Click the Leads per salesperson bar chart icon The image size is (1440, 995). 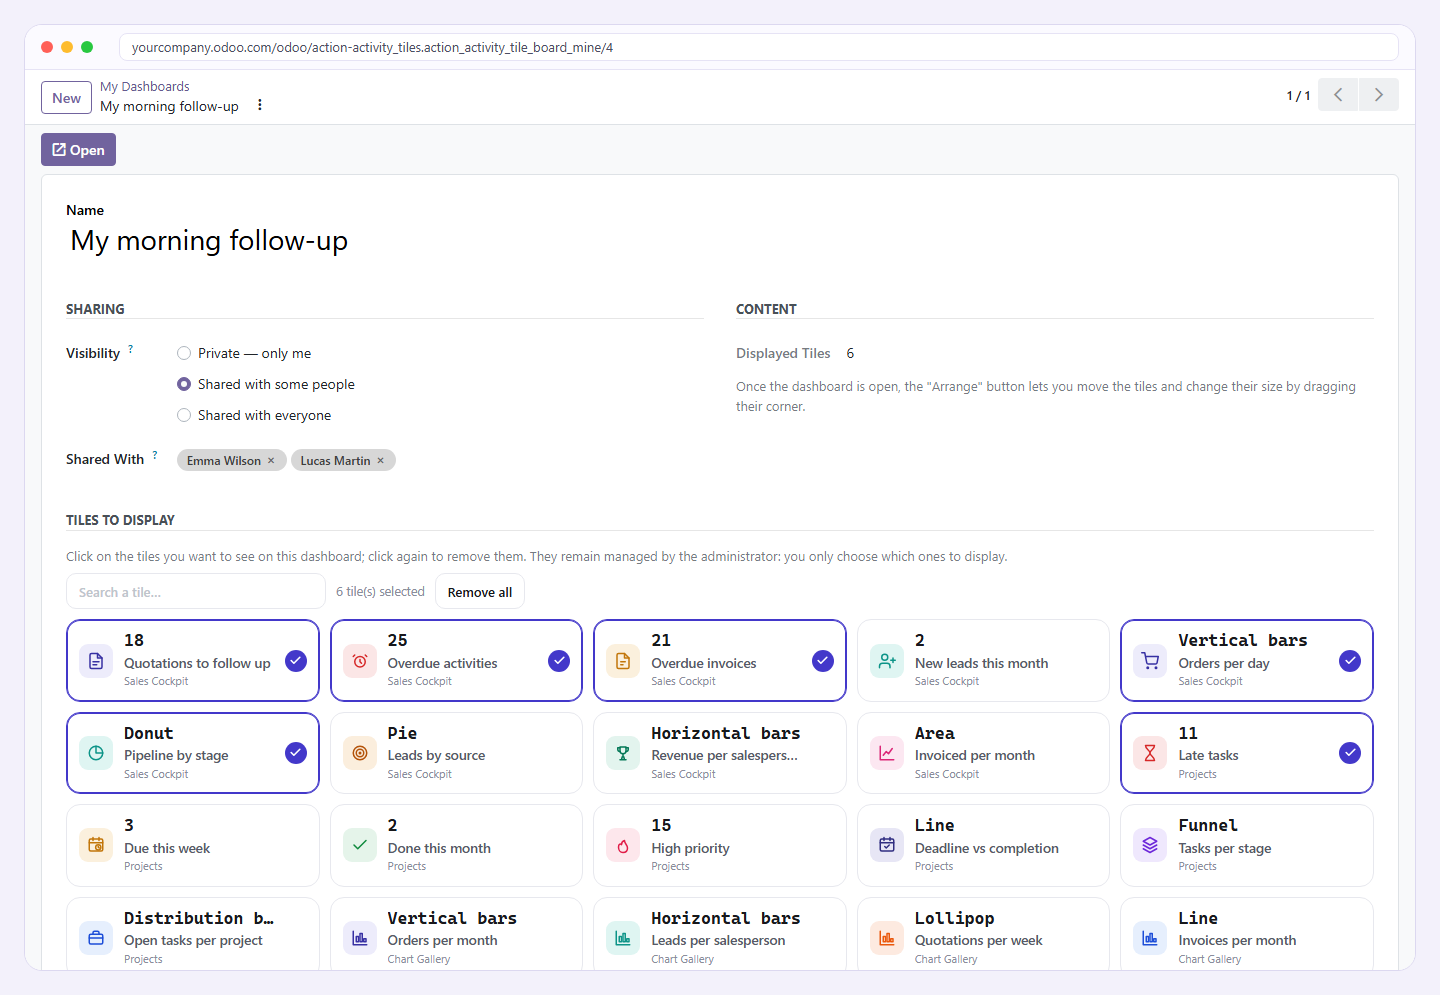pos(623,938)
